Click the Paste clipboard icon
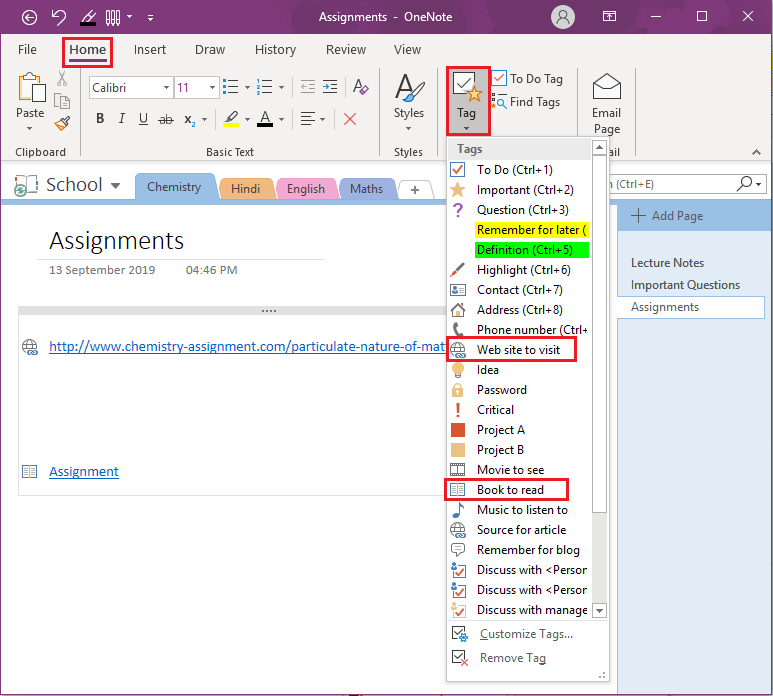This screenshot has width=773, height=696. 31,88
